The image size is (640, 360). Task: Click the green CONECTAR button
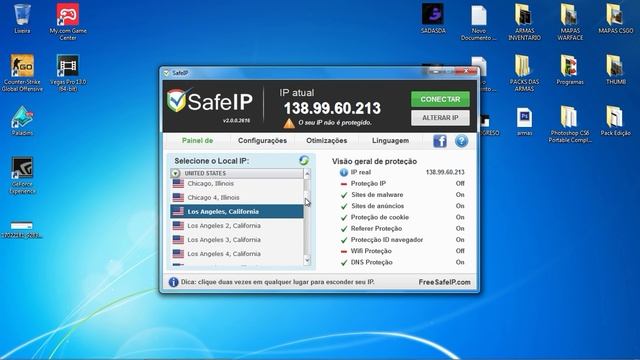pos(440,99)
